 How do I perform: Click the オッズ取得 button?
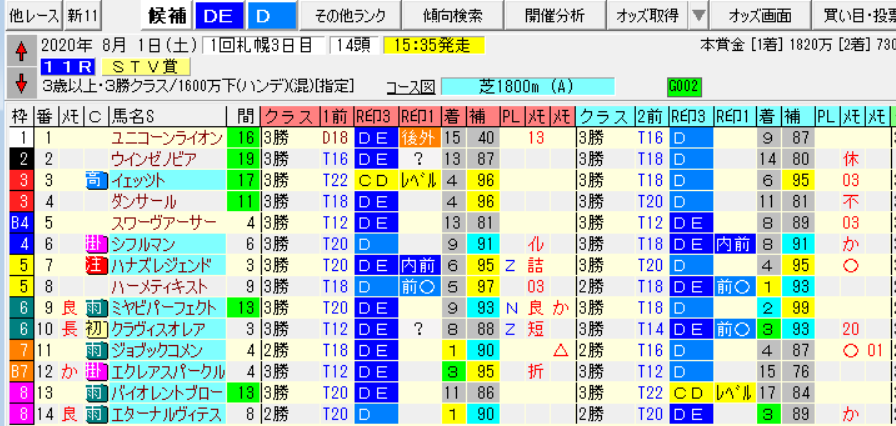point(649,17)
